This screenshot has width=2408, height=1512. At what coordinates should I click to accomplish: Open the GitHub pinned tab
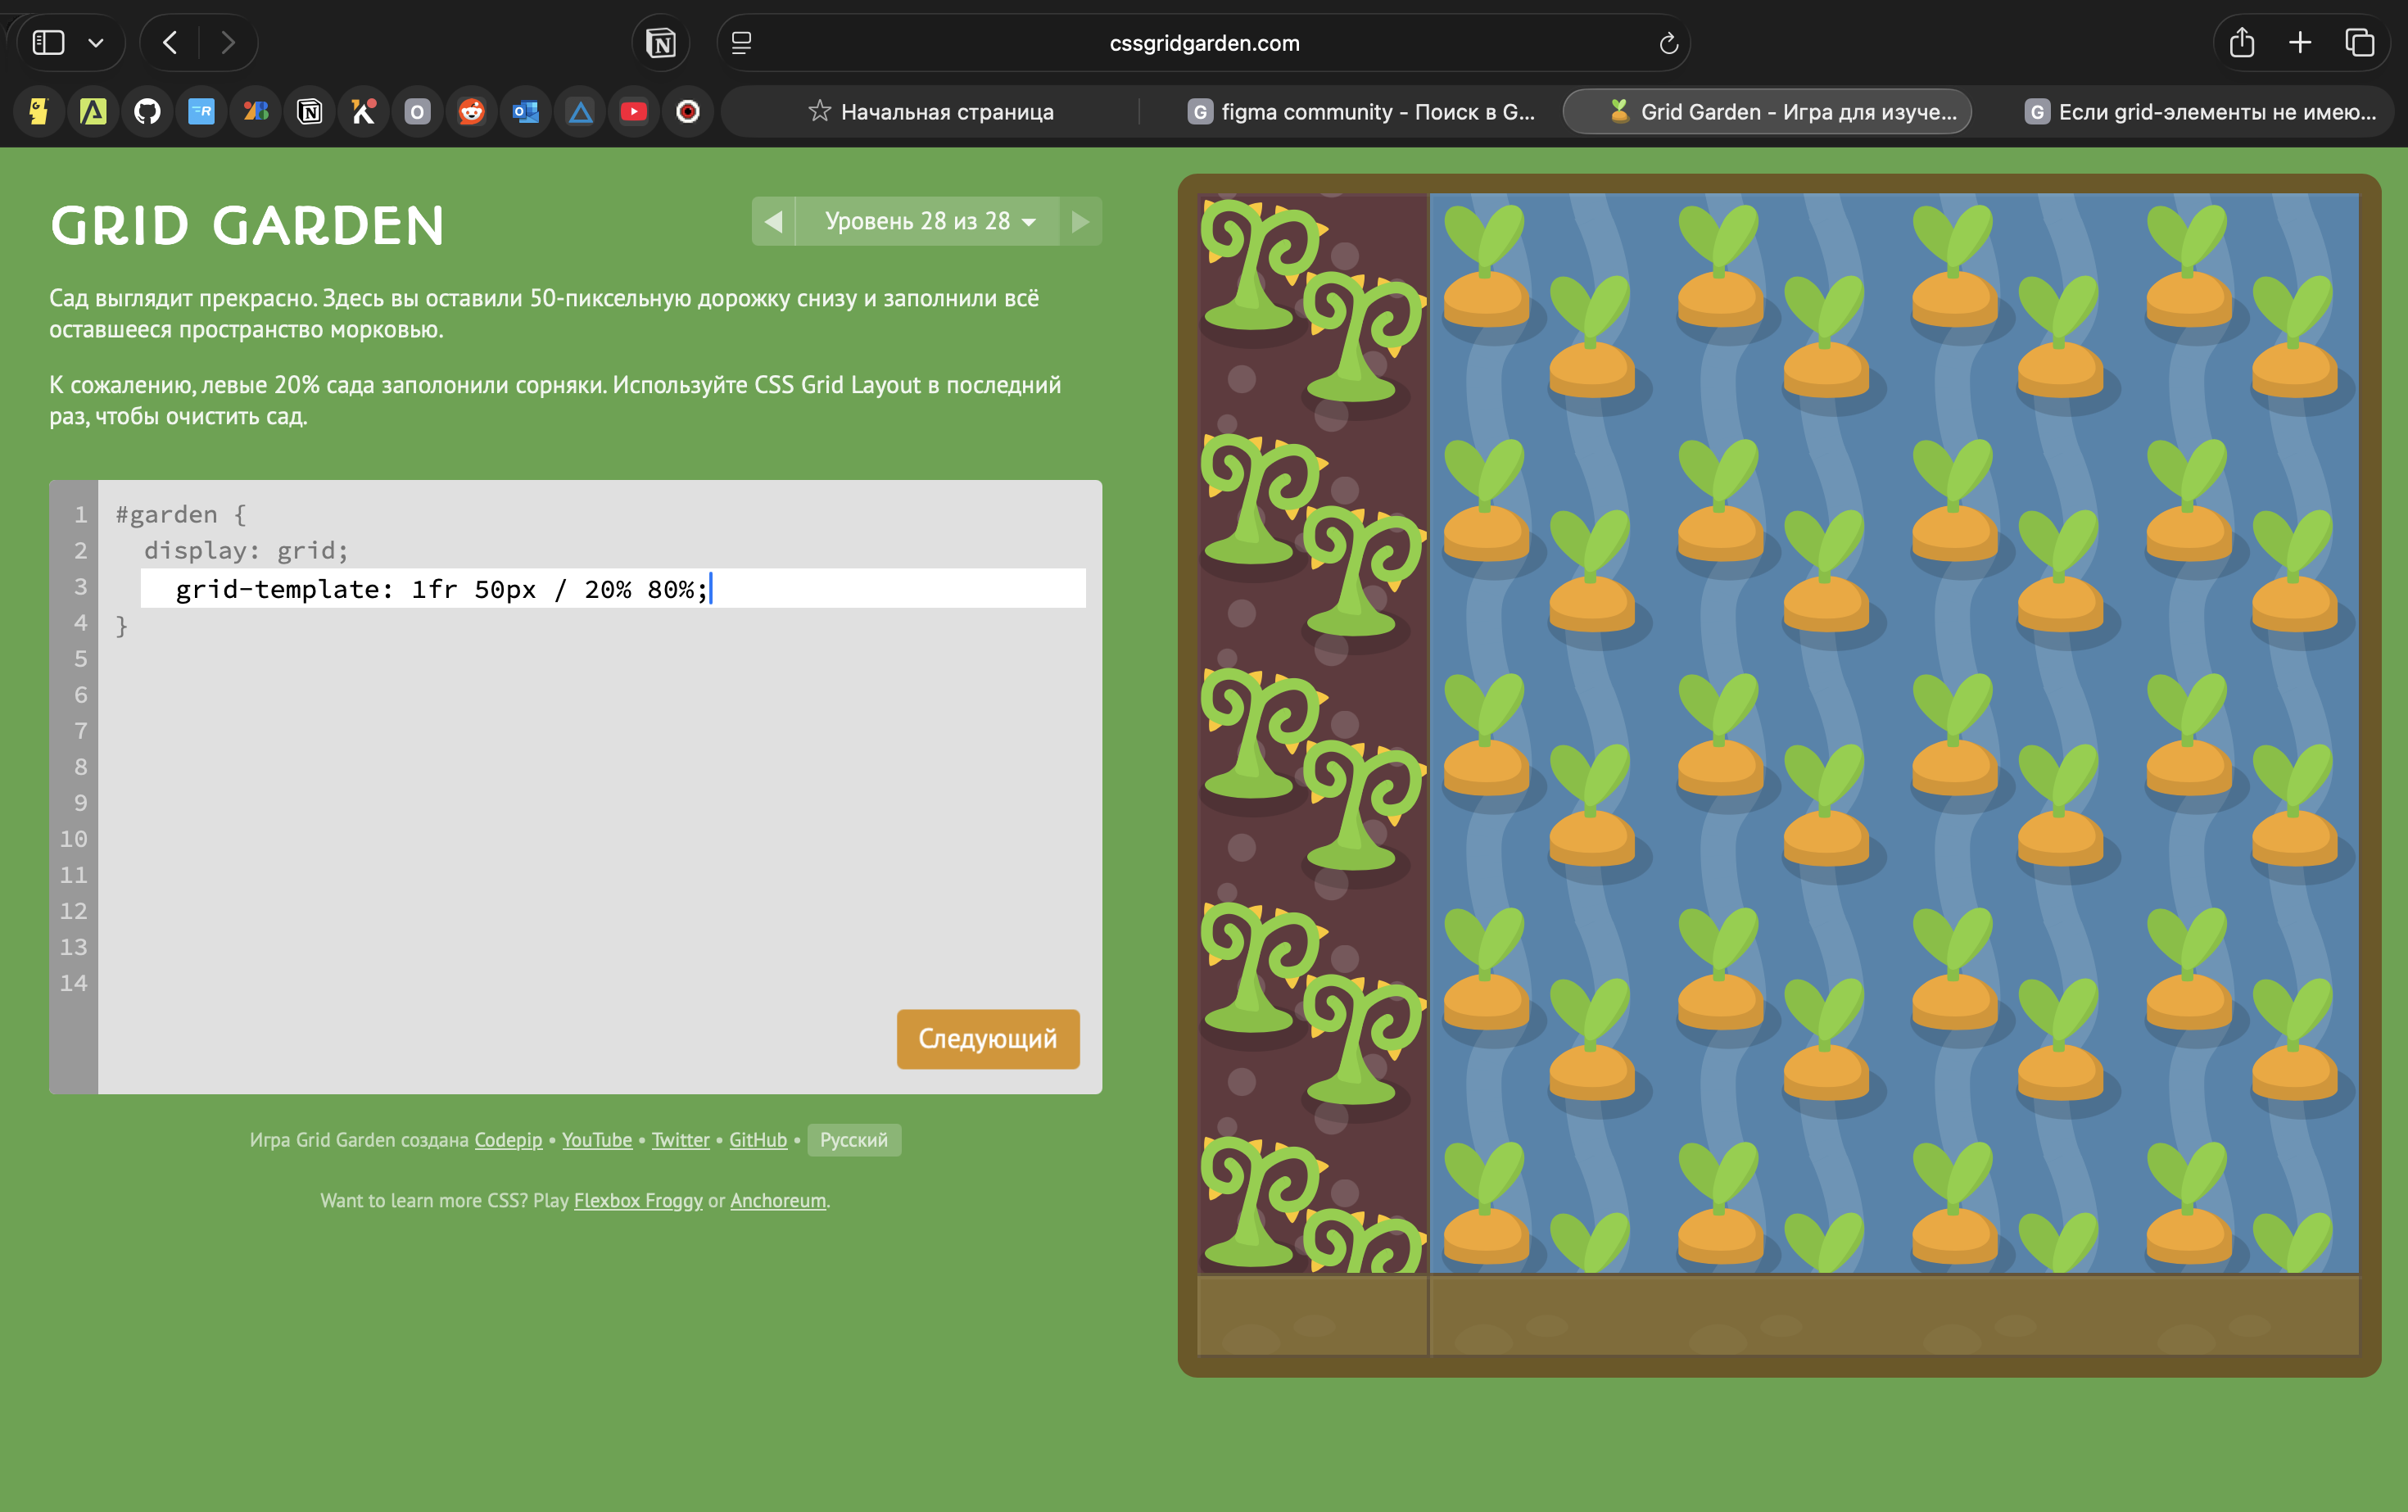tap(147, 112)
